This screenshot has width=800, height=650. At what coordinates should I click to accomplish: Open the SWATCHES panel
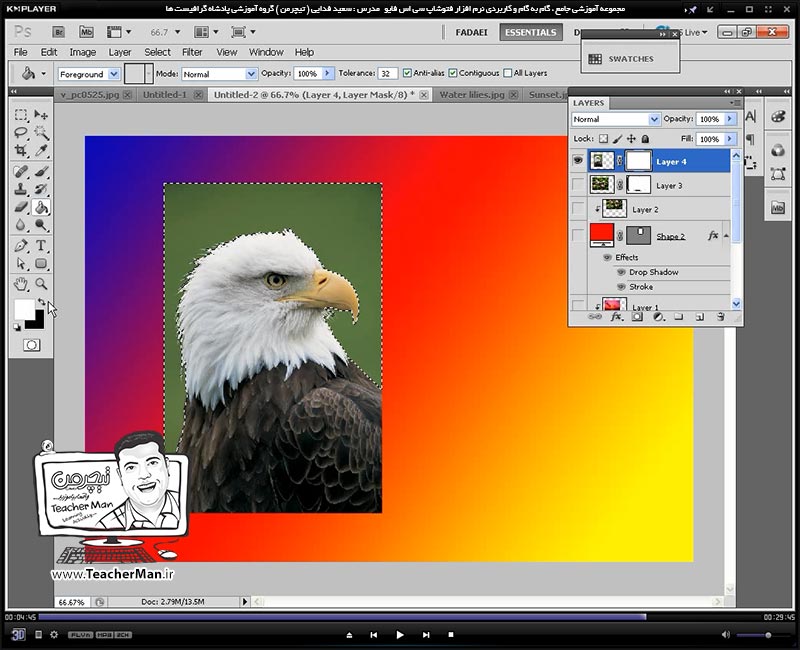coord(630,59)
